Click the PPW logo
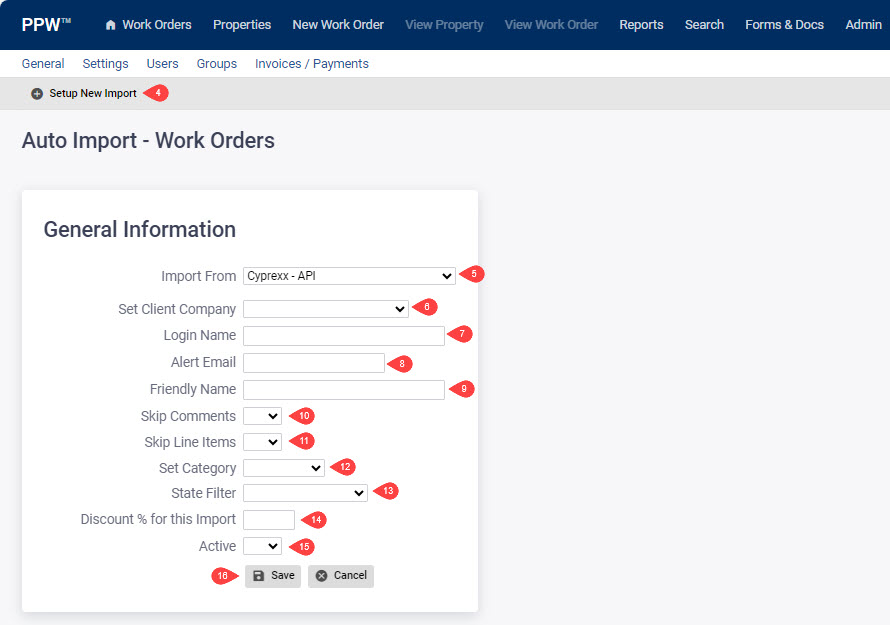 pyautogui.click(x=46, y=25)
